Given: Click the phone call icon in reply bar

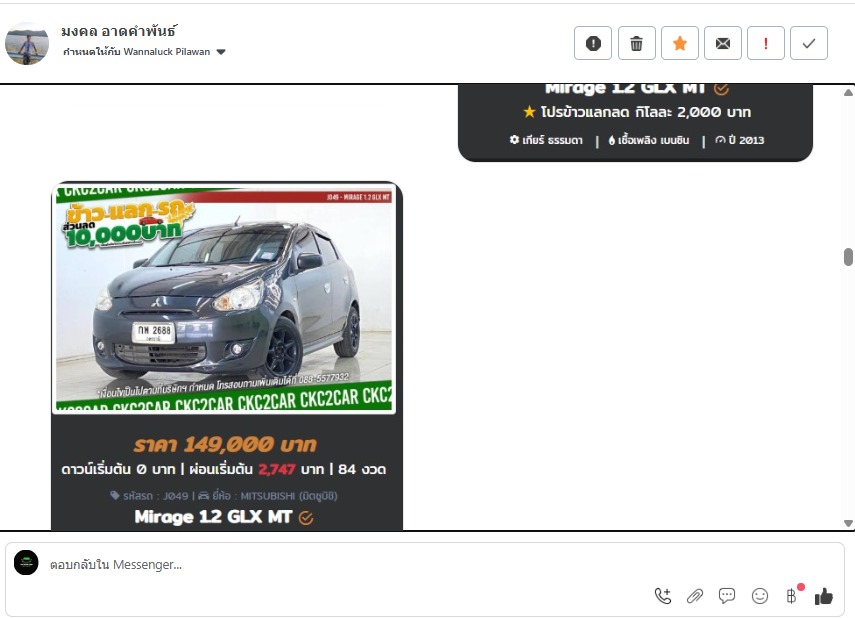Looking at the screenshot, I should point(663,596).
